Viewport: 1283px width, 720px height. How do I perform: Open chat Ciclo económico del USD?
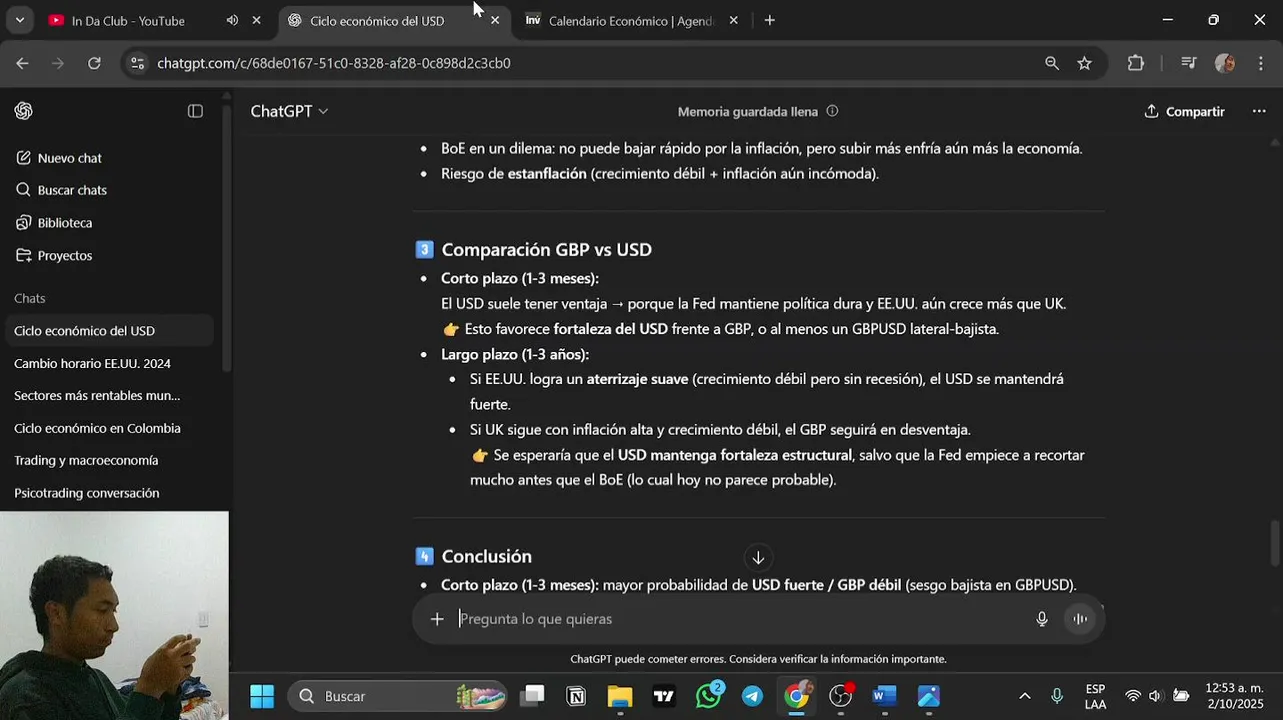coord(110,331)
